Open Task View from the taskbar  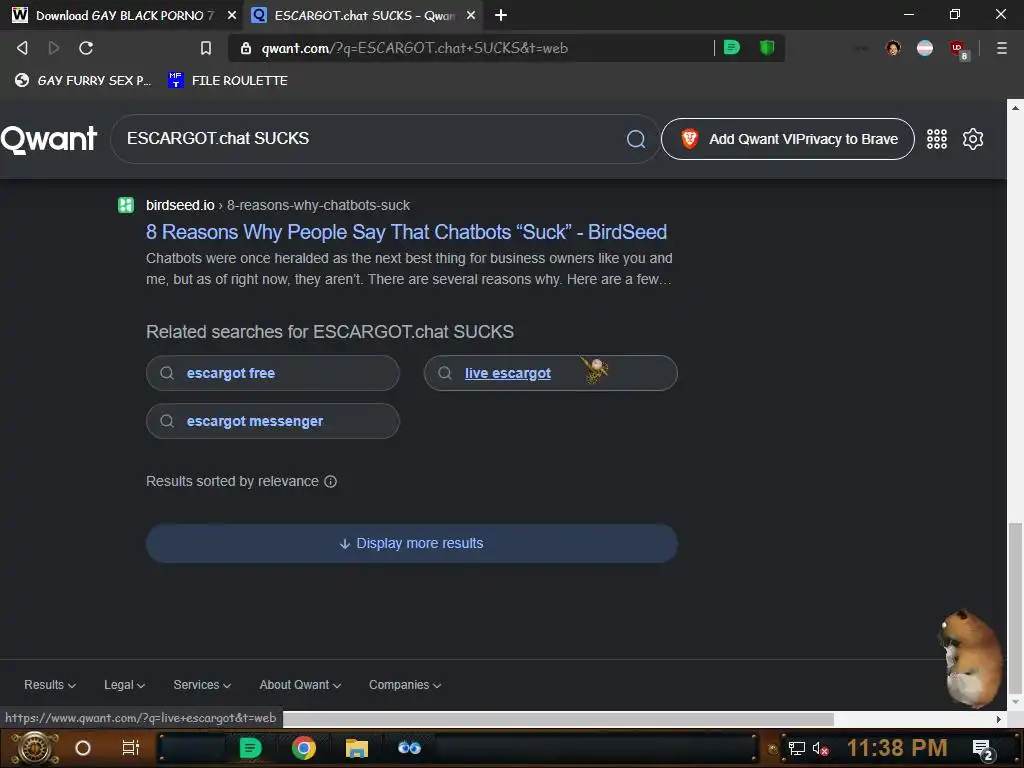[131, 748]
